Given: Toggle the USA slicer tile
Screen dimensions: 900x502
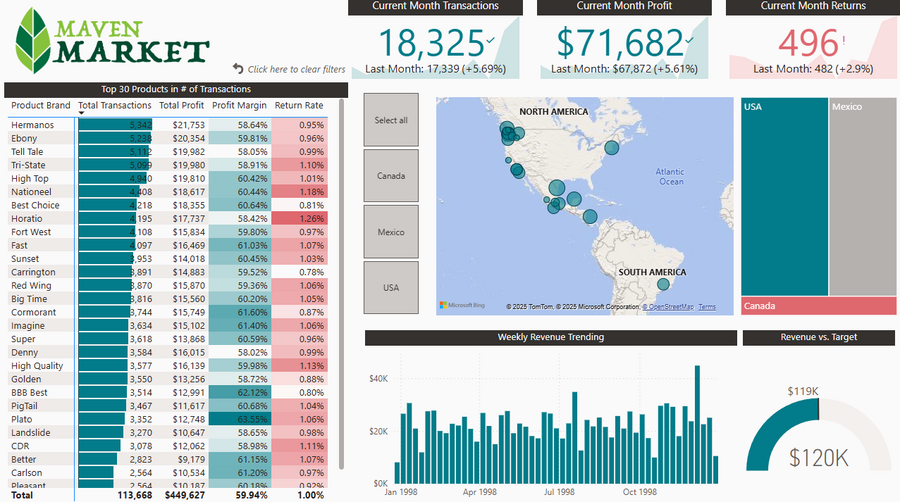Looking at the screenshot, I should coord(391,288).
